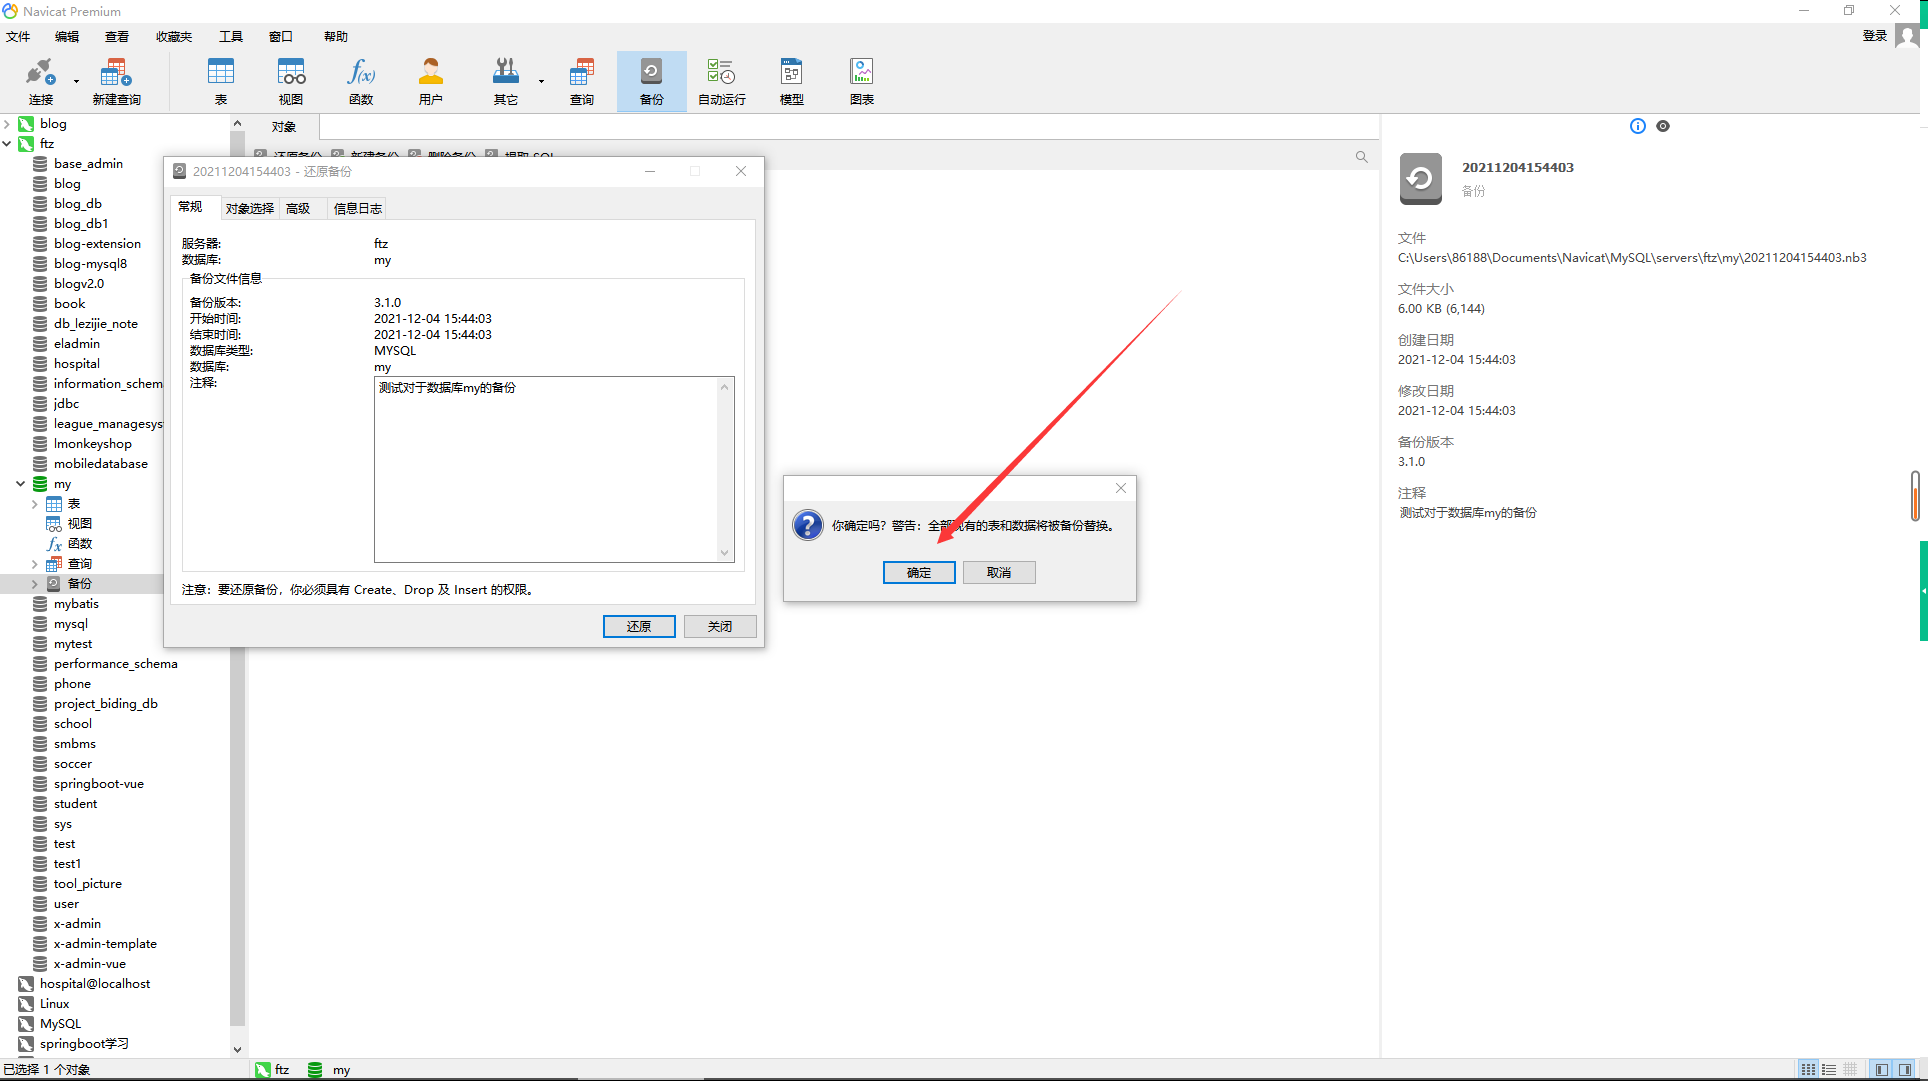
Task: Toggle the preview eye icon in right panel
Action: click(x=1663, y=126)
